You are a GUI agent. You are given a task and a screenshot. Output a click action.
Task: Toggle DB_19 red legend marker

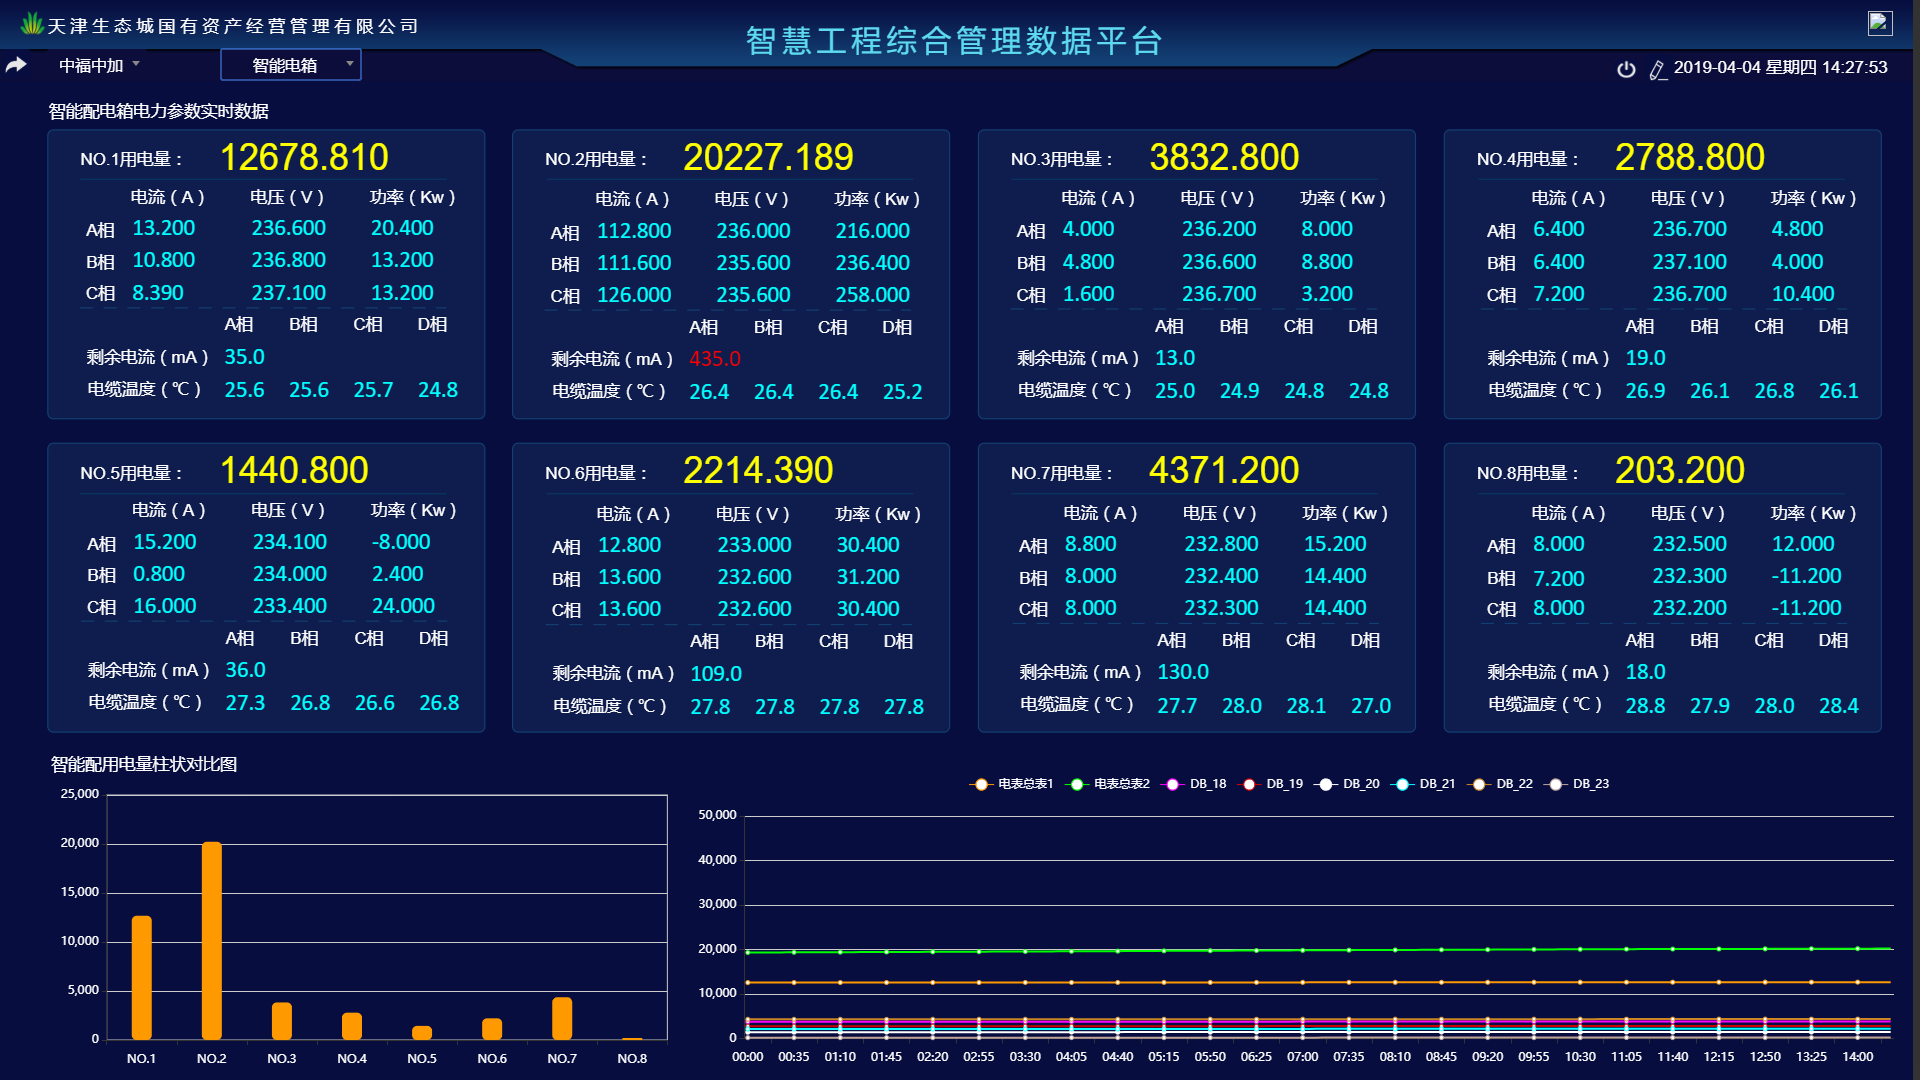(1249, 784)
